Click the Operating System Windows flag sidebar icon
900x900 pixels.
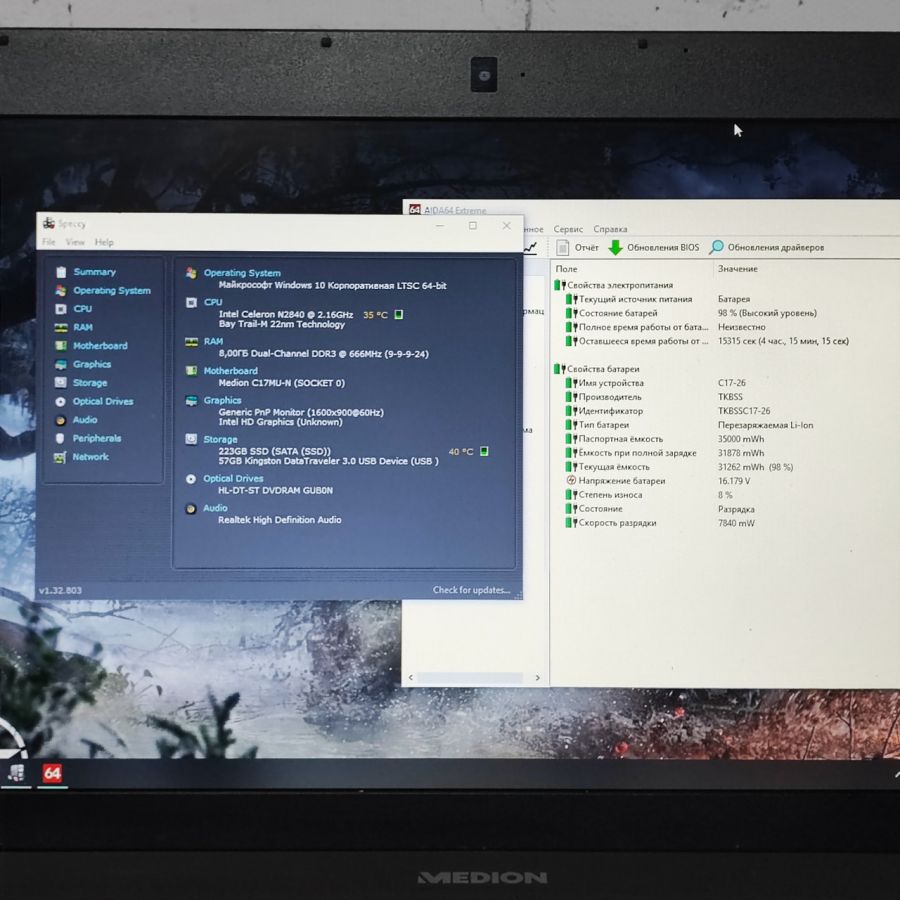click(x=60, y=290)
